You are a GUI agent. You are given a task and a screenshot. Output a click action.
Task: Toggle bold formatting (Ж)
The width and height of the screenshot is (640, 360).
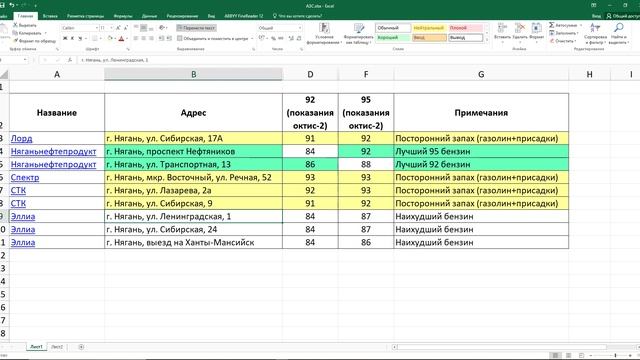[65, 38]
